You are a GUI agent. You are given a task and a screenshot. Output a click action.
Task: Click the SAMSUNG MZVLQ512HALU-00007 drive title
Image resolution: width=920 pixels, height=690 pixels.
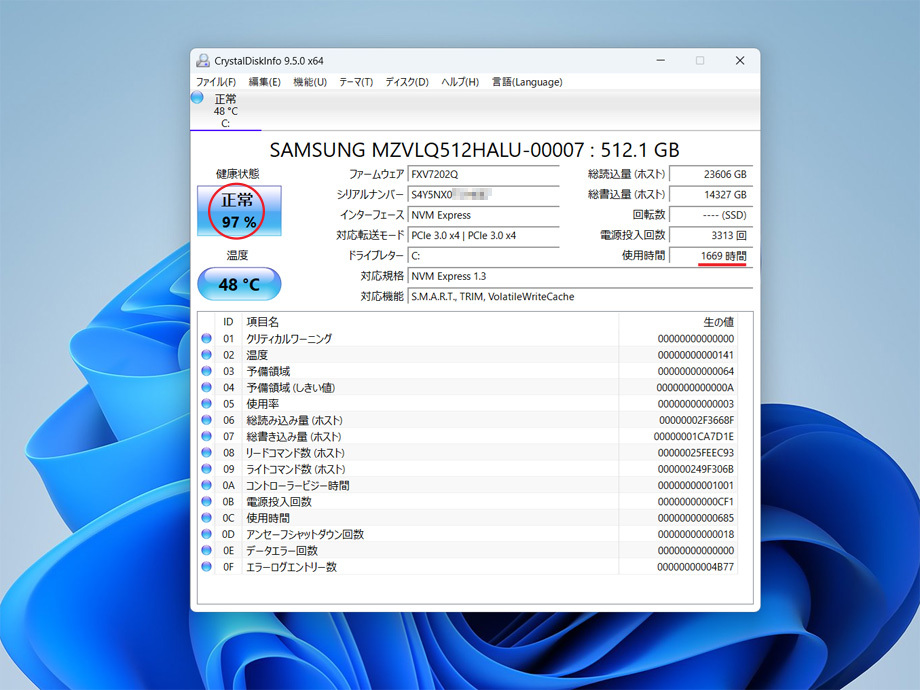point(474,150)
